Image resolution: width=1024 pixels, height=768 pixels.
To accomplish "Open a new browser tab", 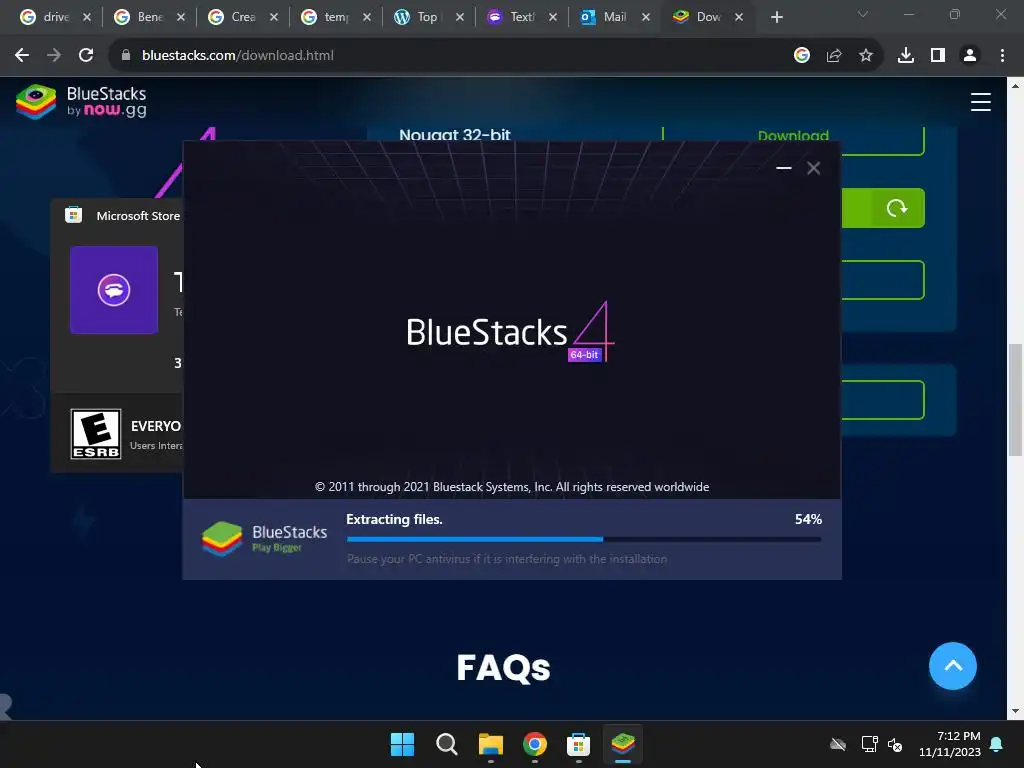I will tap(776, 18).
